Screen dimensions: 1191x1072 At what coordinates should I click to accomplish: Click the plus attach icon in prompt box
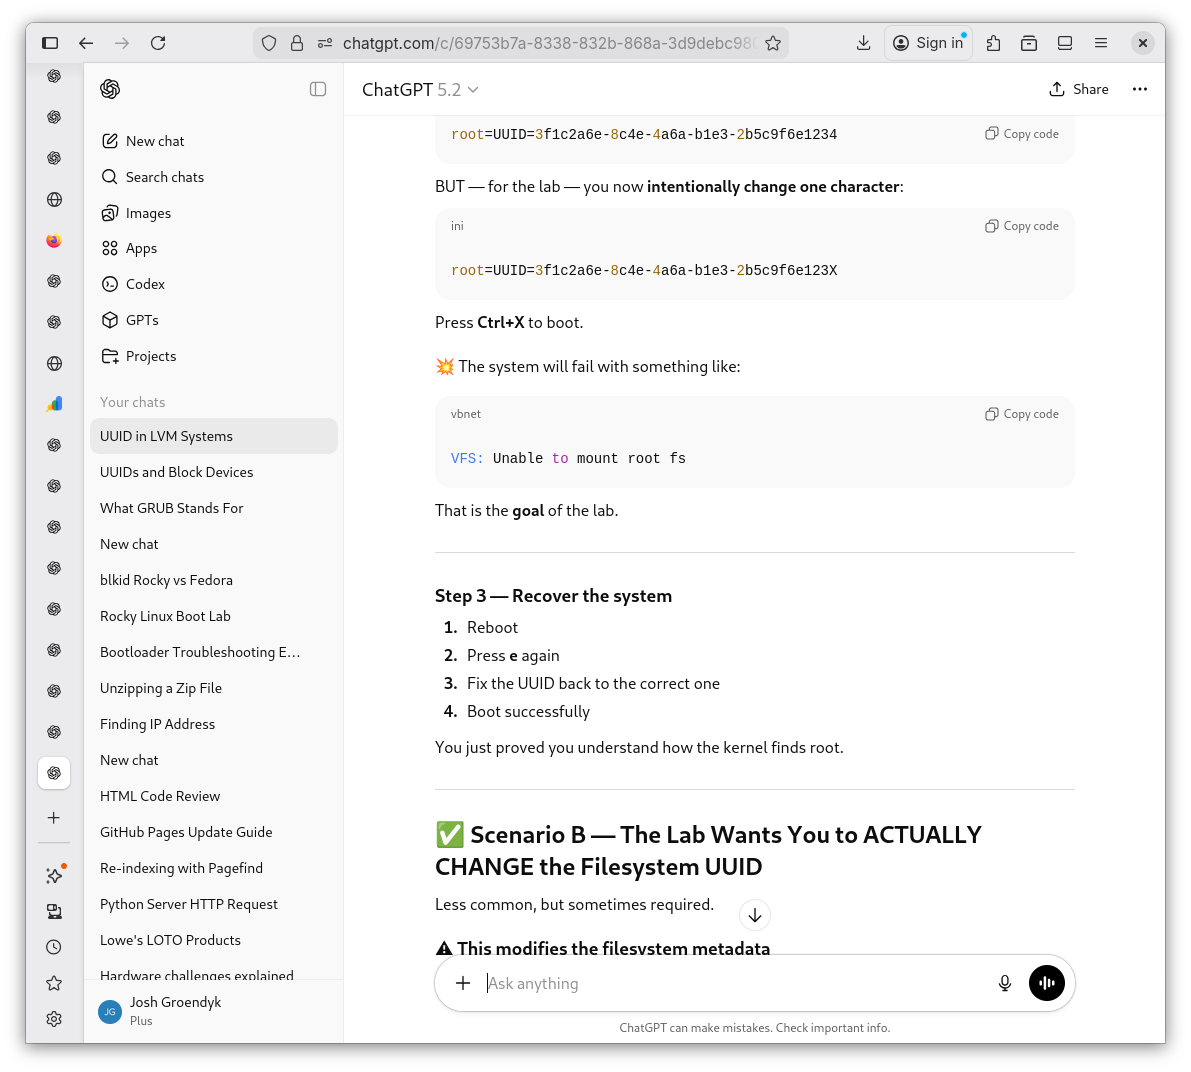pyautogui.click(x=463, y=983)
